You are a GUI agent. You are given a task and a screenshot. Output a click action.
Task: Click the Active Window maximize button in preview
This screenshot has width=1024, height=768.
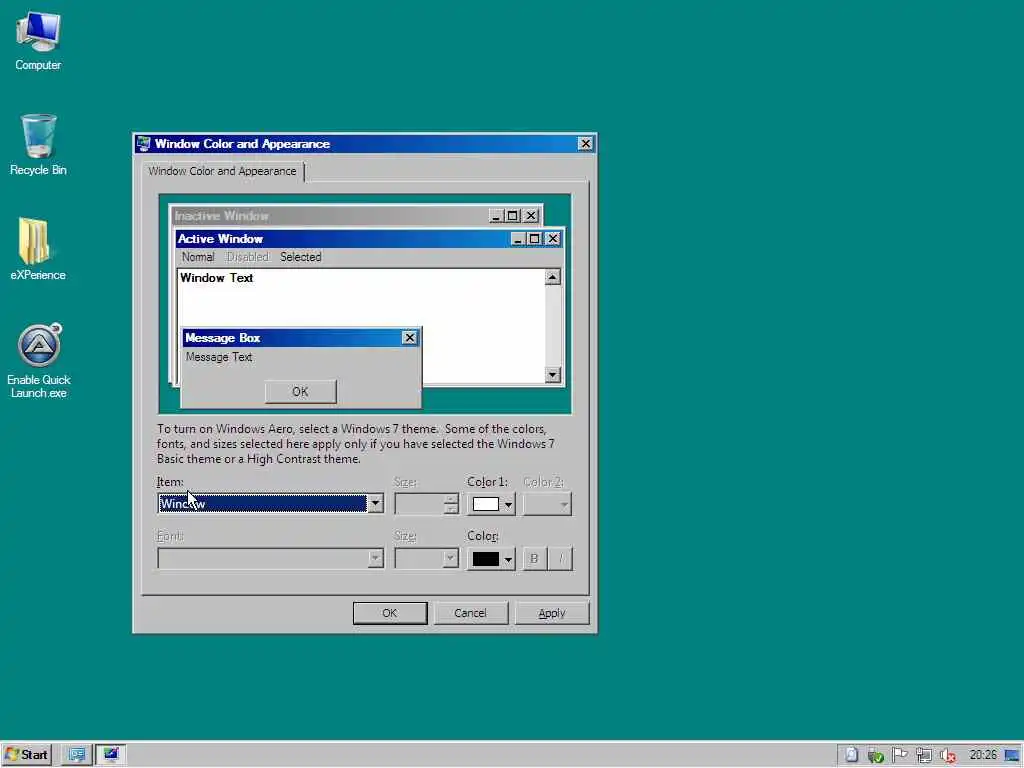(534, 239)
